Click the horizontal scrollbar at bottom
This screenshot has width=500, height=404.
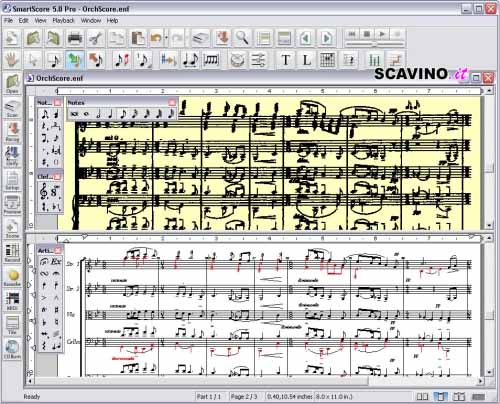(255, 381)
